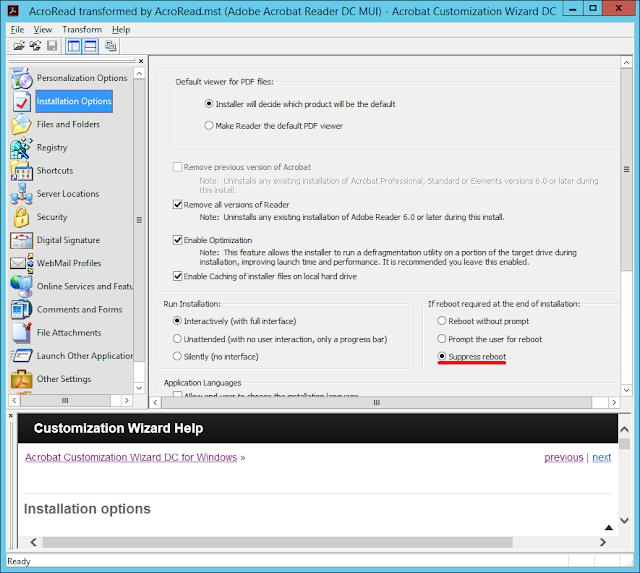Image resolution: width=640 pixels, height=573 pixels.
Task: Open Personalization Options icon in sidebar
Action: (22, 78)
